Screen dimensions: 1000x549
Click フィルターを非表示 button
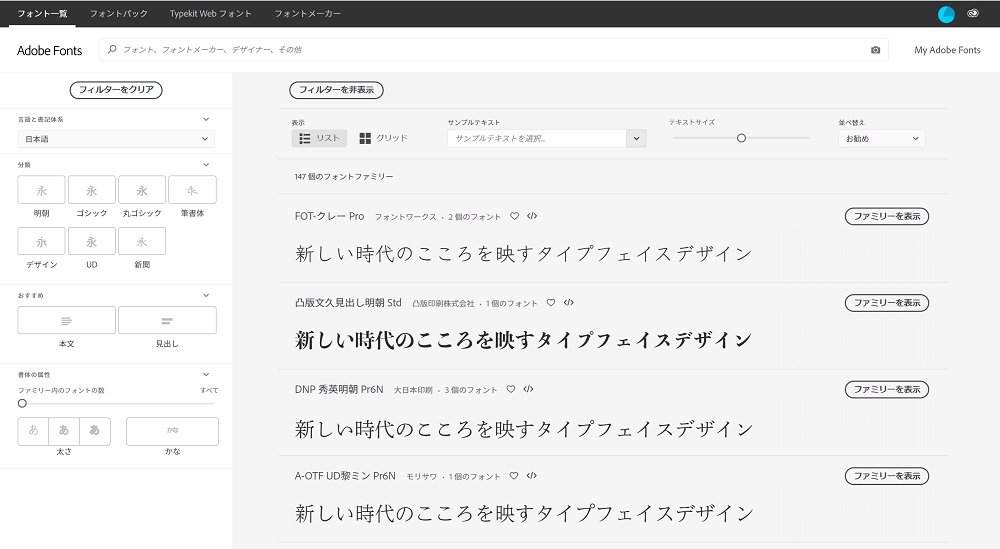tap(337, 90)
